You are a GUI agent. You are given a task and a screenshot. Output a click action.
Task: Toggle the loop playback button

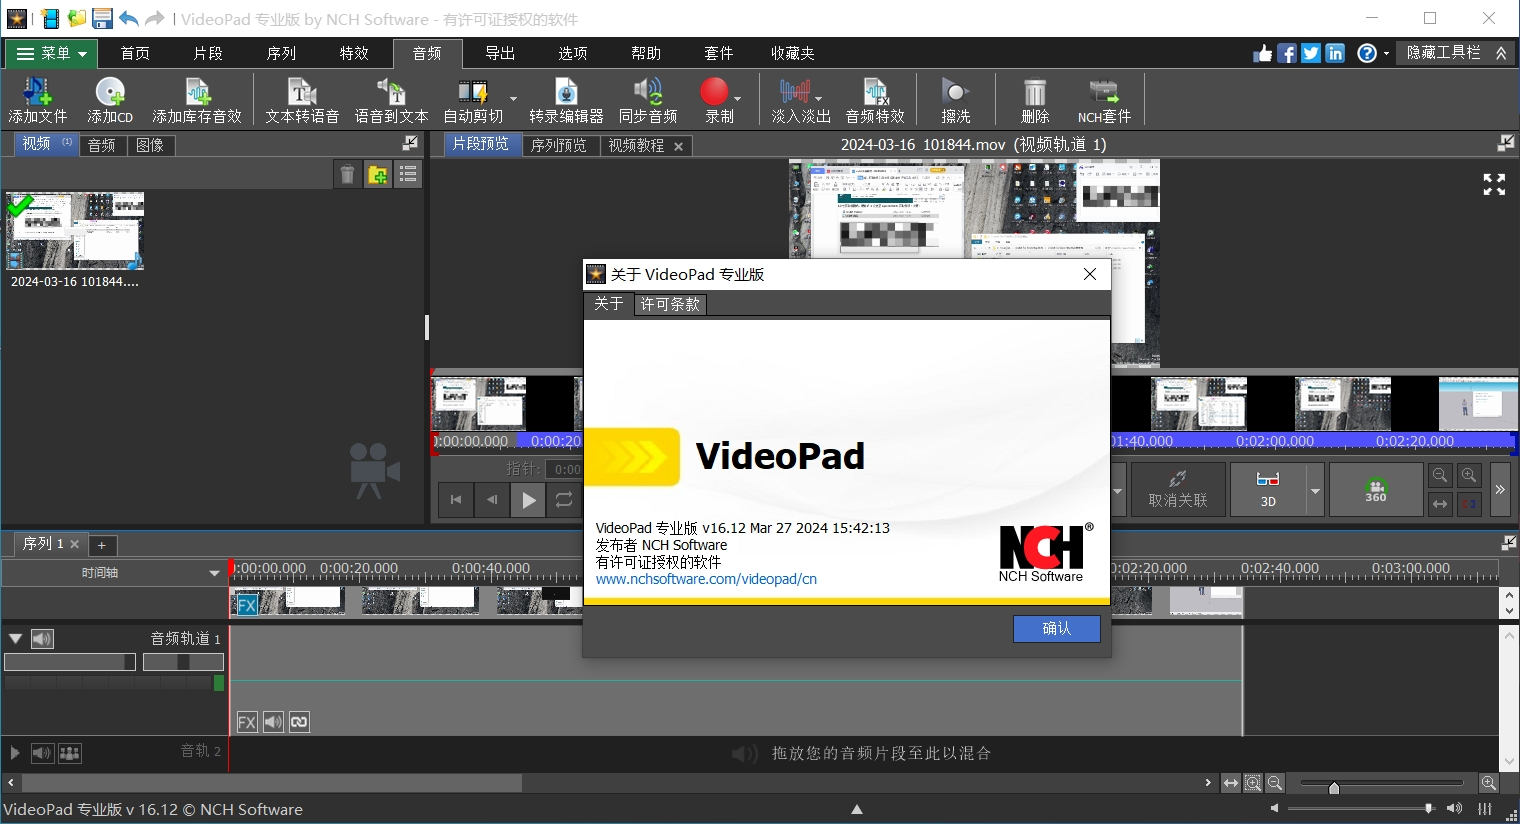[564, 500]
